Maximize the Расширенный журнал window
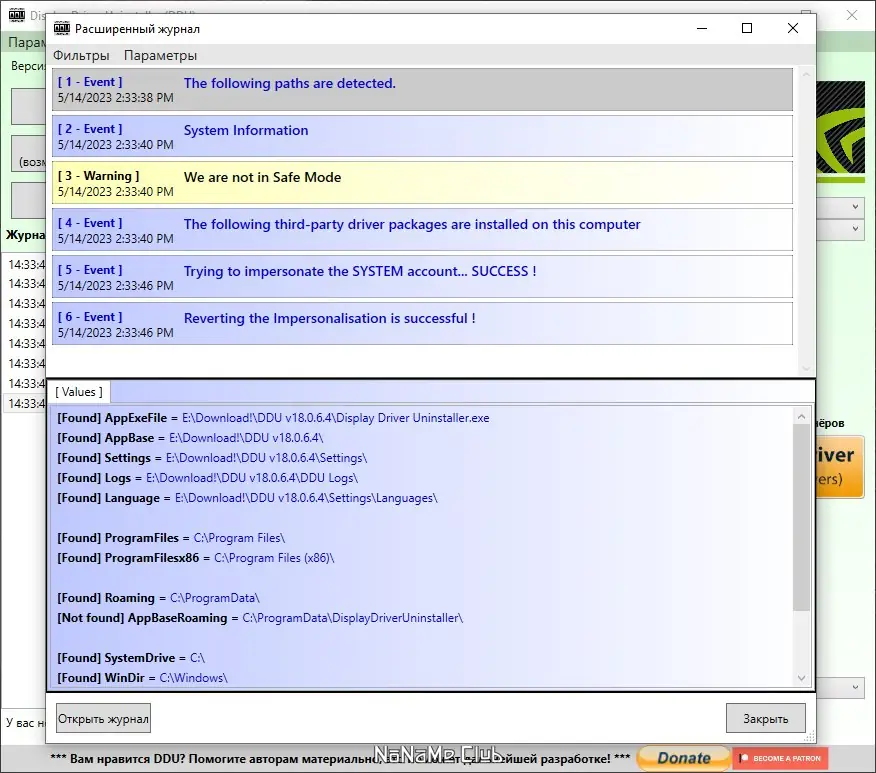Image resolution: width=876 pixels, height=773 pixels. coord(747,28)
